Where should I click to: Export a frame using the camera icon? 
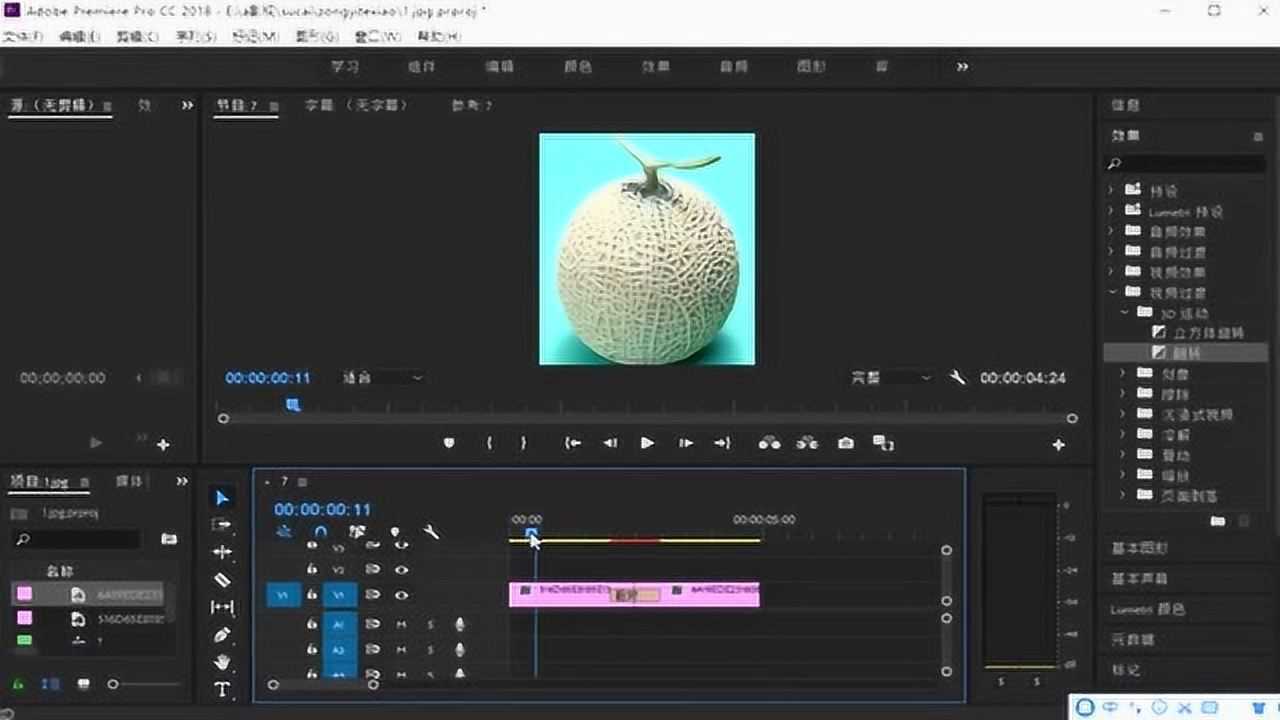tap(845, 442)
